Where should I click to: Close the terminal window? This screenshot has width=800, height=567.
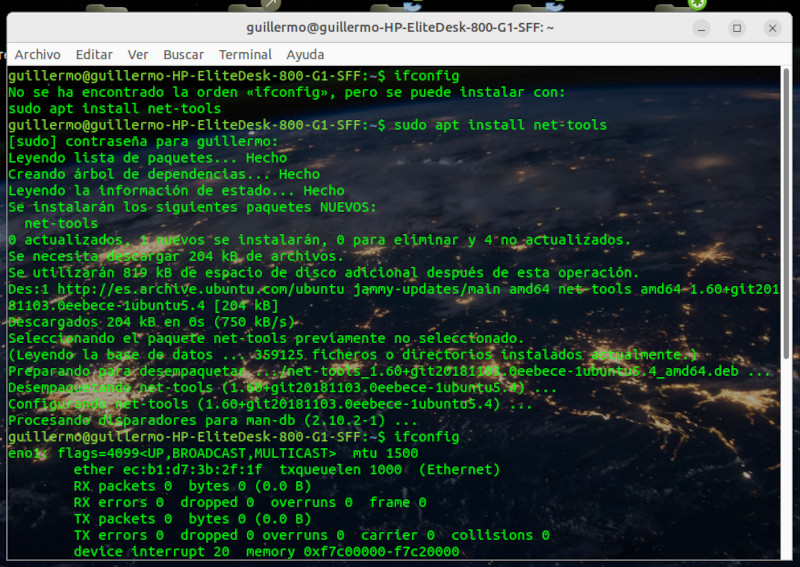coord(772,28)
